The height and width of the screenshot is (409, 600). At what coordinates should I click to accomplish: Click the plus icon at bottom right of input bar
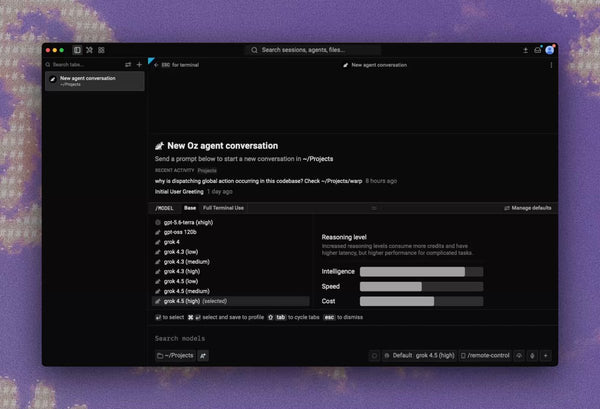[546, 356]
